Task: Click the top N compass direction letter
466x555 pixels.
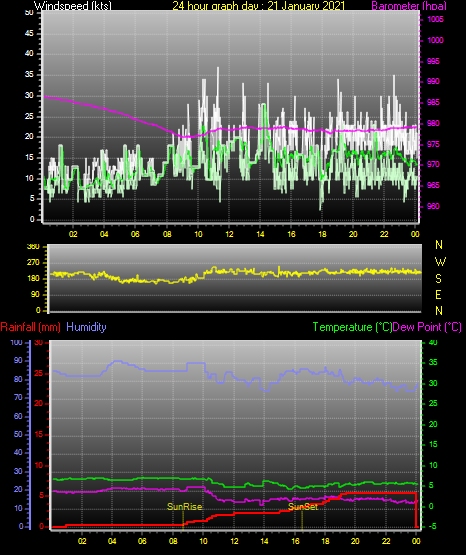Action: (439, 245)
